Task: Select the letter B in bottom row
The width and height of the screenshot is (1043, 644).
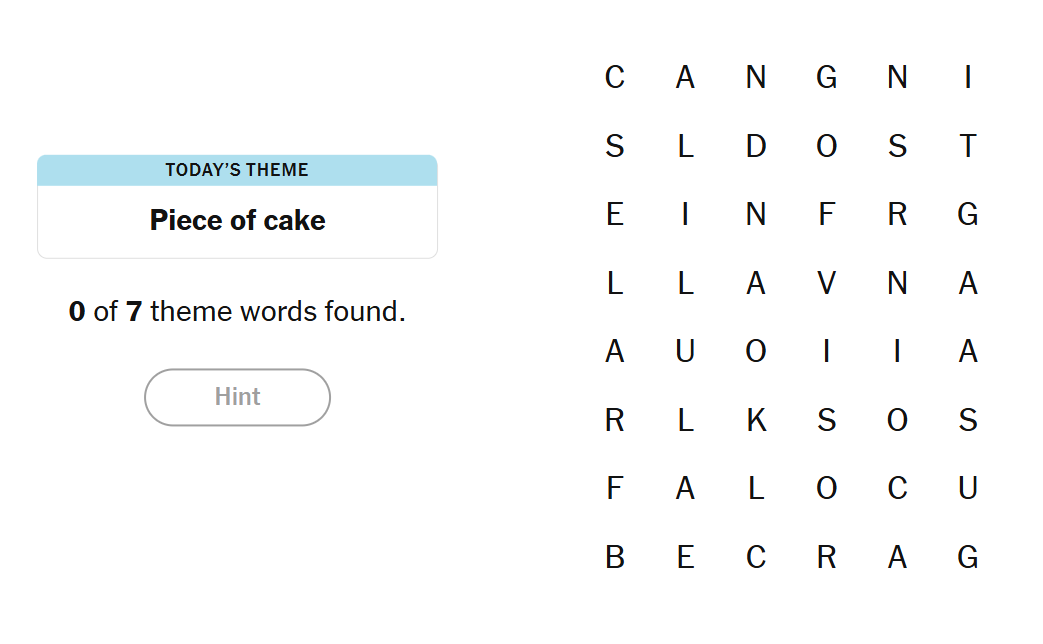Action: pyautogui.click(x=615, y=557)
